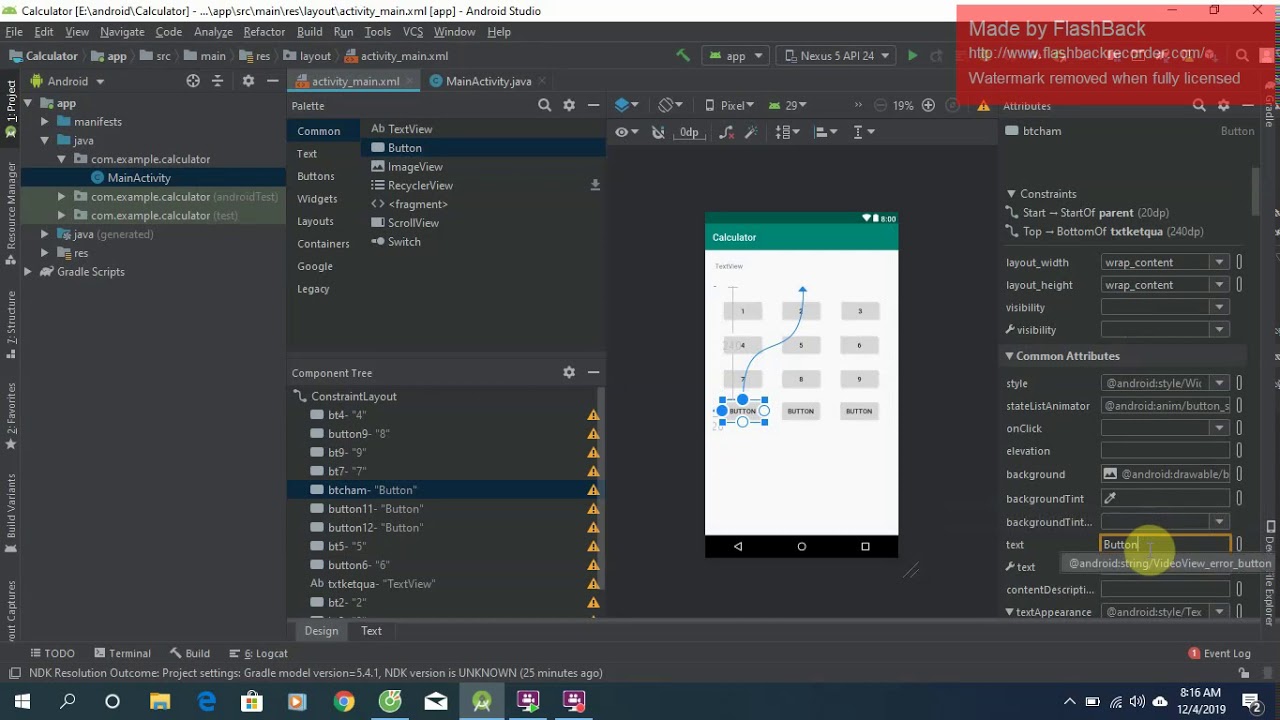Open the Attributes panel settings gear
The width and height of the screenshot is (1280, 720).
coord(1224,105)
